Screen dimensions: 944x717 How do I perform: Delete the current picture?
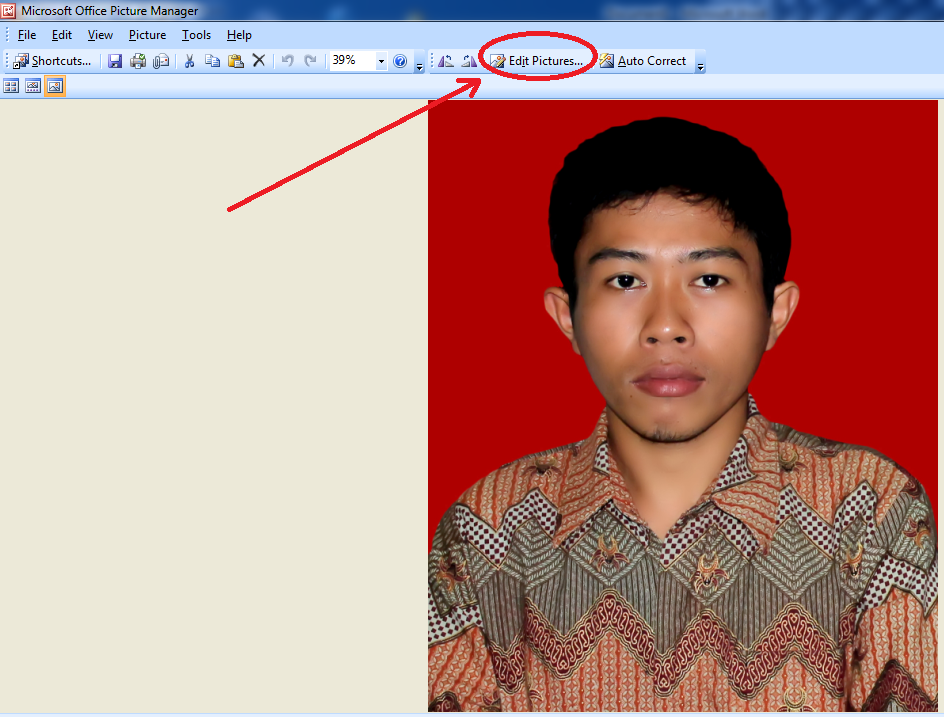[258, 60]
